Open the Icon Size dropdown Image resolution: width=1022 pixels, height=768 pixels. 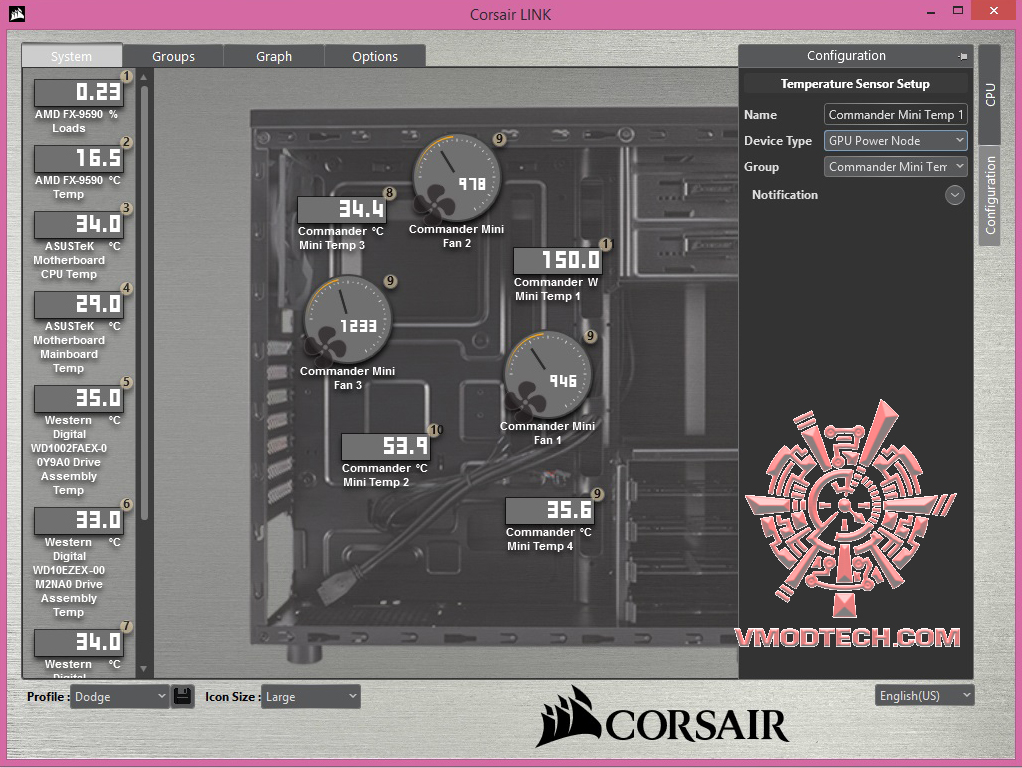click(x=310, y=696)
